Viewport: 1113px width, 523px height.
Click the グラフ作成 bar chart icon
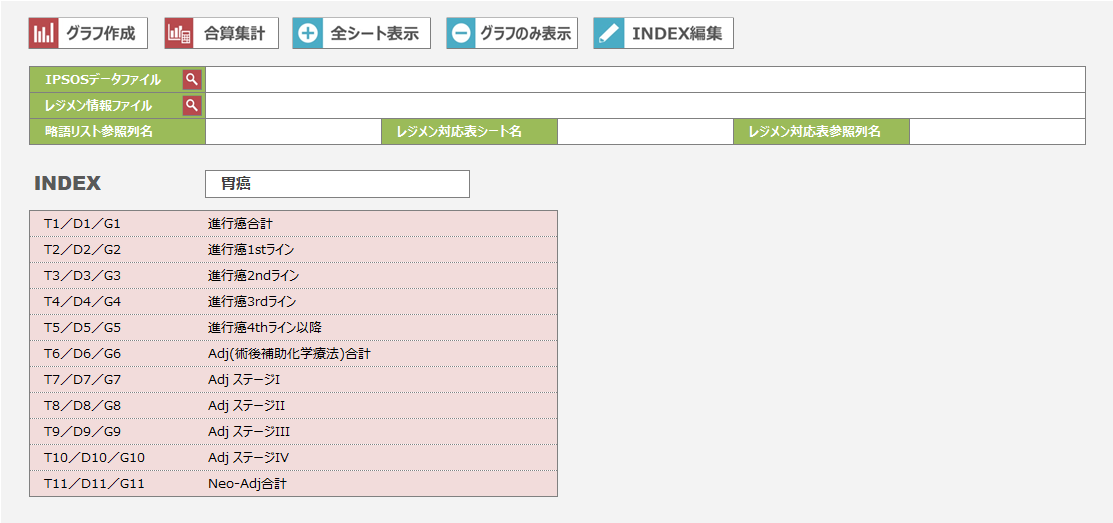point(44,33)
